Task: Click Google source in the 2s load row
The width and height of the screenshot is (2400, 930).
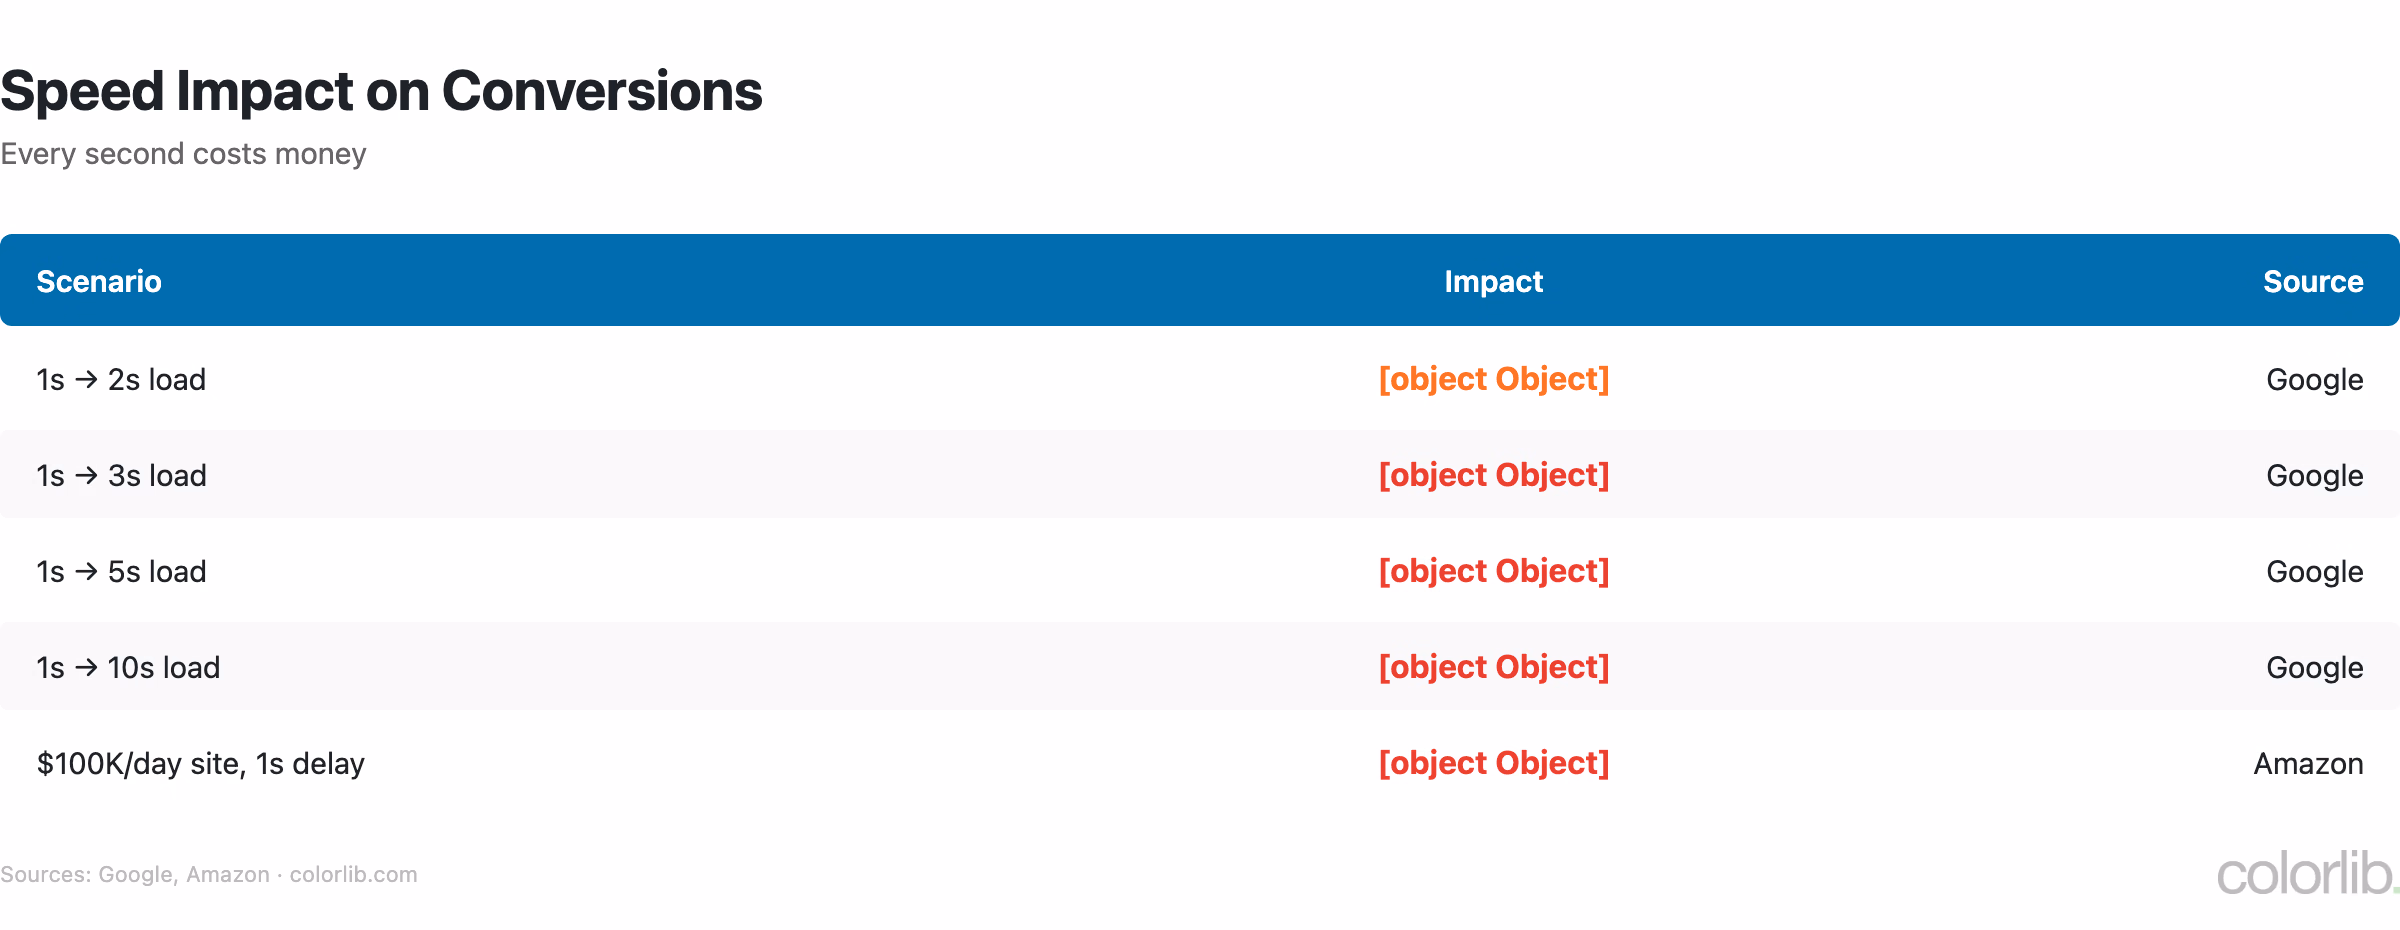Action: (x=2314, y=380)
